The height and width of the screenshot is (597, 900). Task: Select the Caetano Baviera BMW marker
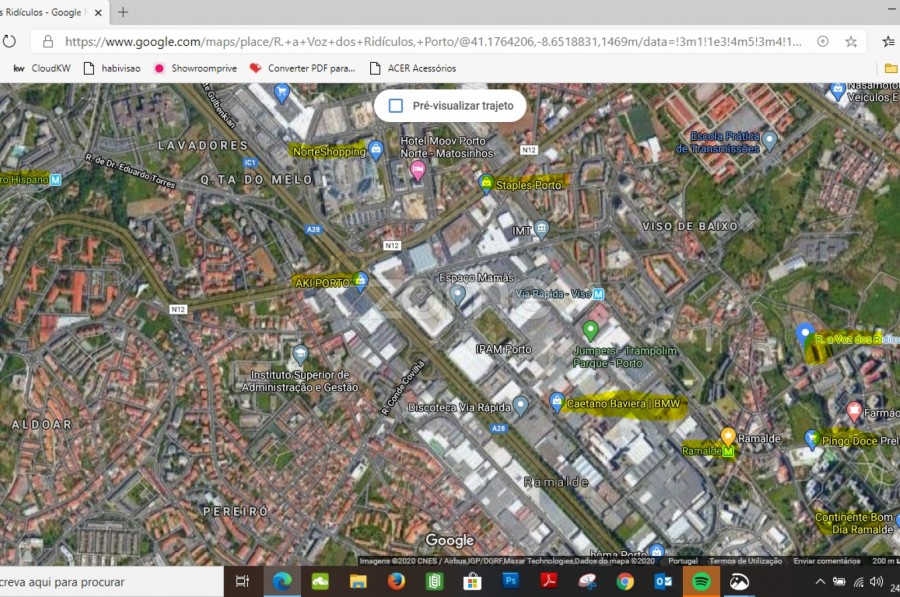tap(557, 402)
